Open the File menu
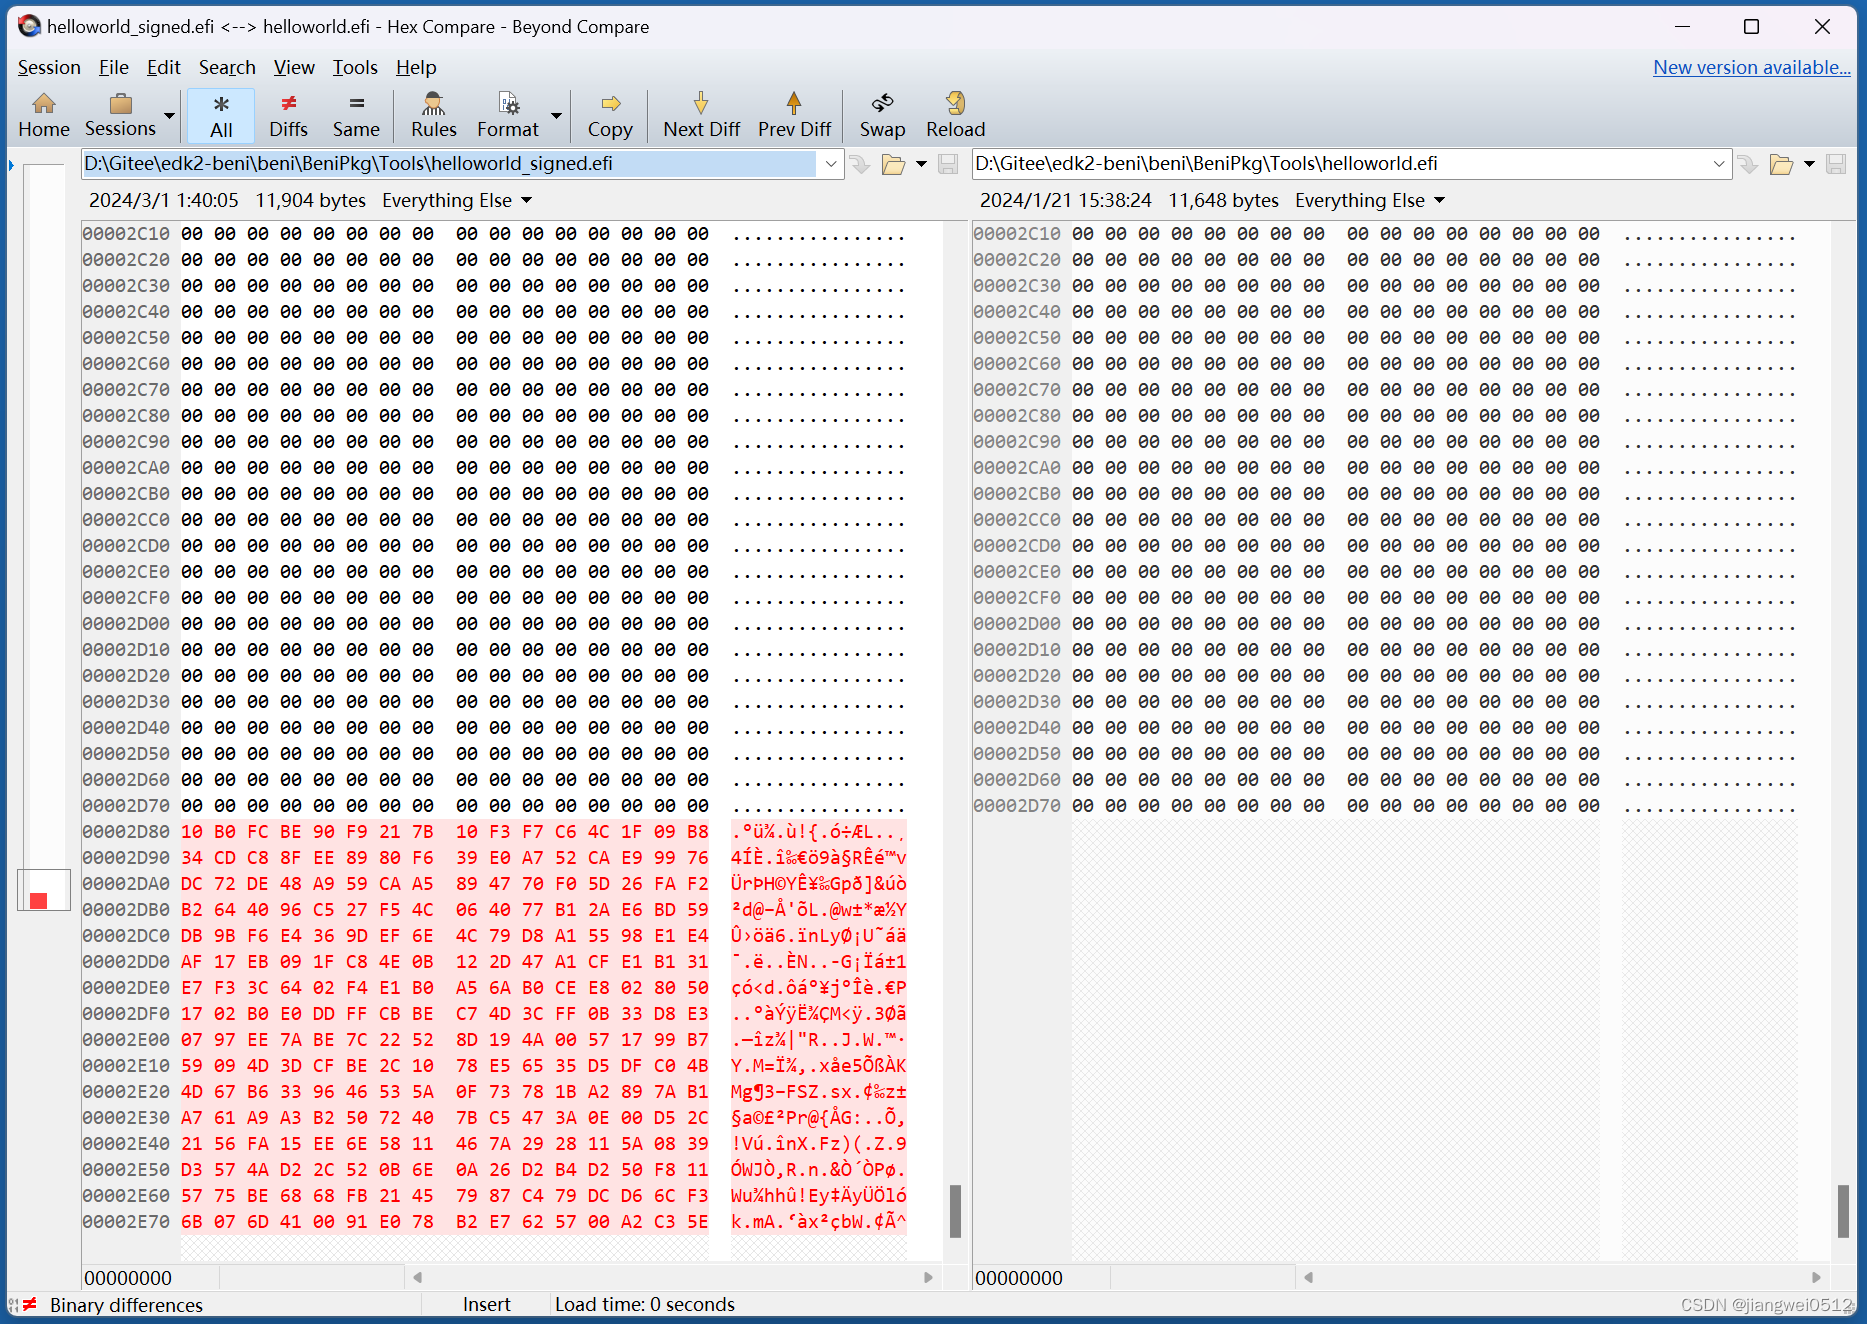 113,67
